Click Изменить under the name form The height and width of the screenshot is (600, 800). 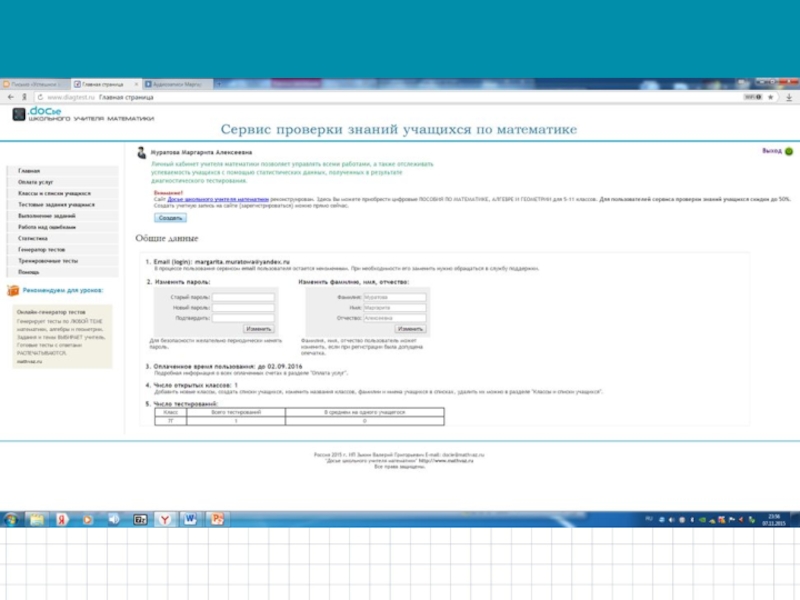[410, 329]
